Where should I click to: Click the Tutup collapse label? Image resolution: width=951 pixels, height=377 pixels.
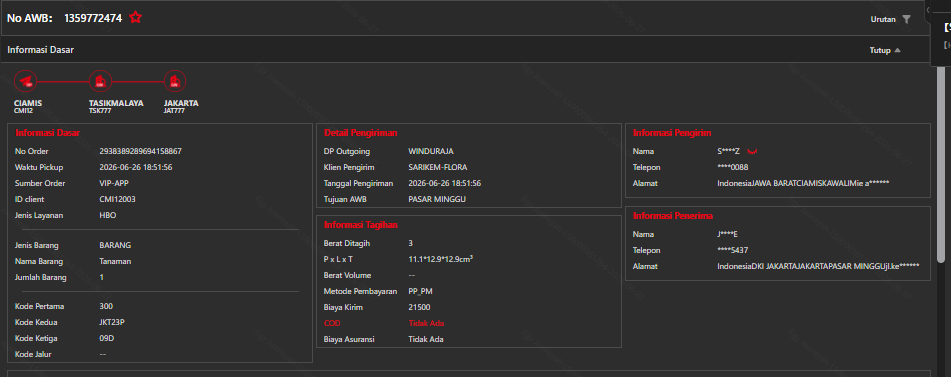pos(880,50)
